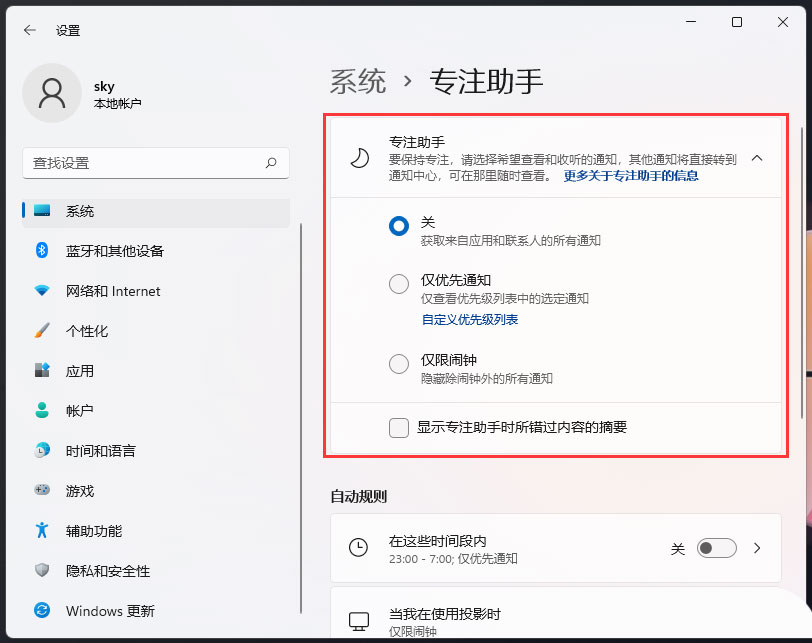Viewport: 812px width, 643px height.
Task: Open 辅助功能 settings page
Action: tap(155, 531)
